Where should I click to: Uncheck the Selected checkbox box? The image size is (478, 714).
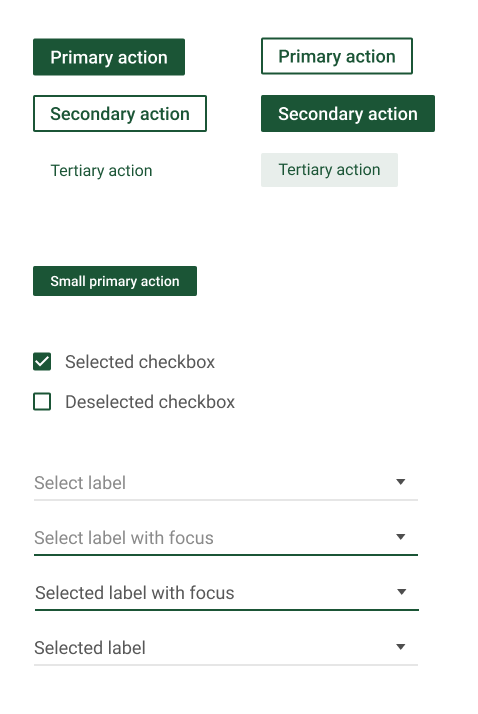42,362
